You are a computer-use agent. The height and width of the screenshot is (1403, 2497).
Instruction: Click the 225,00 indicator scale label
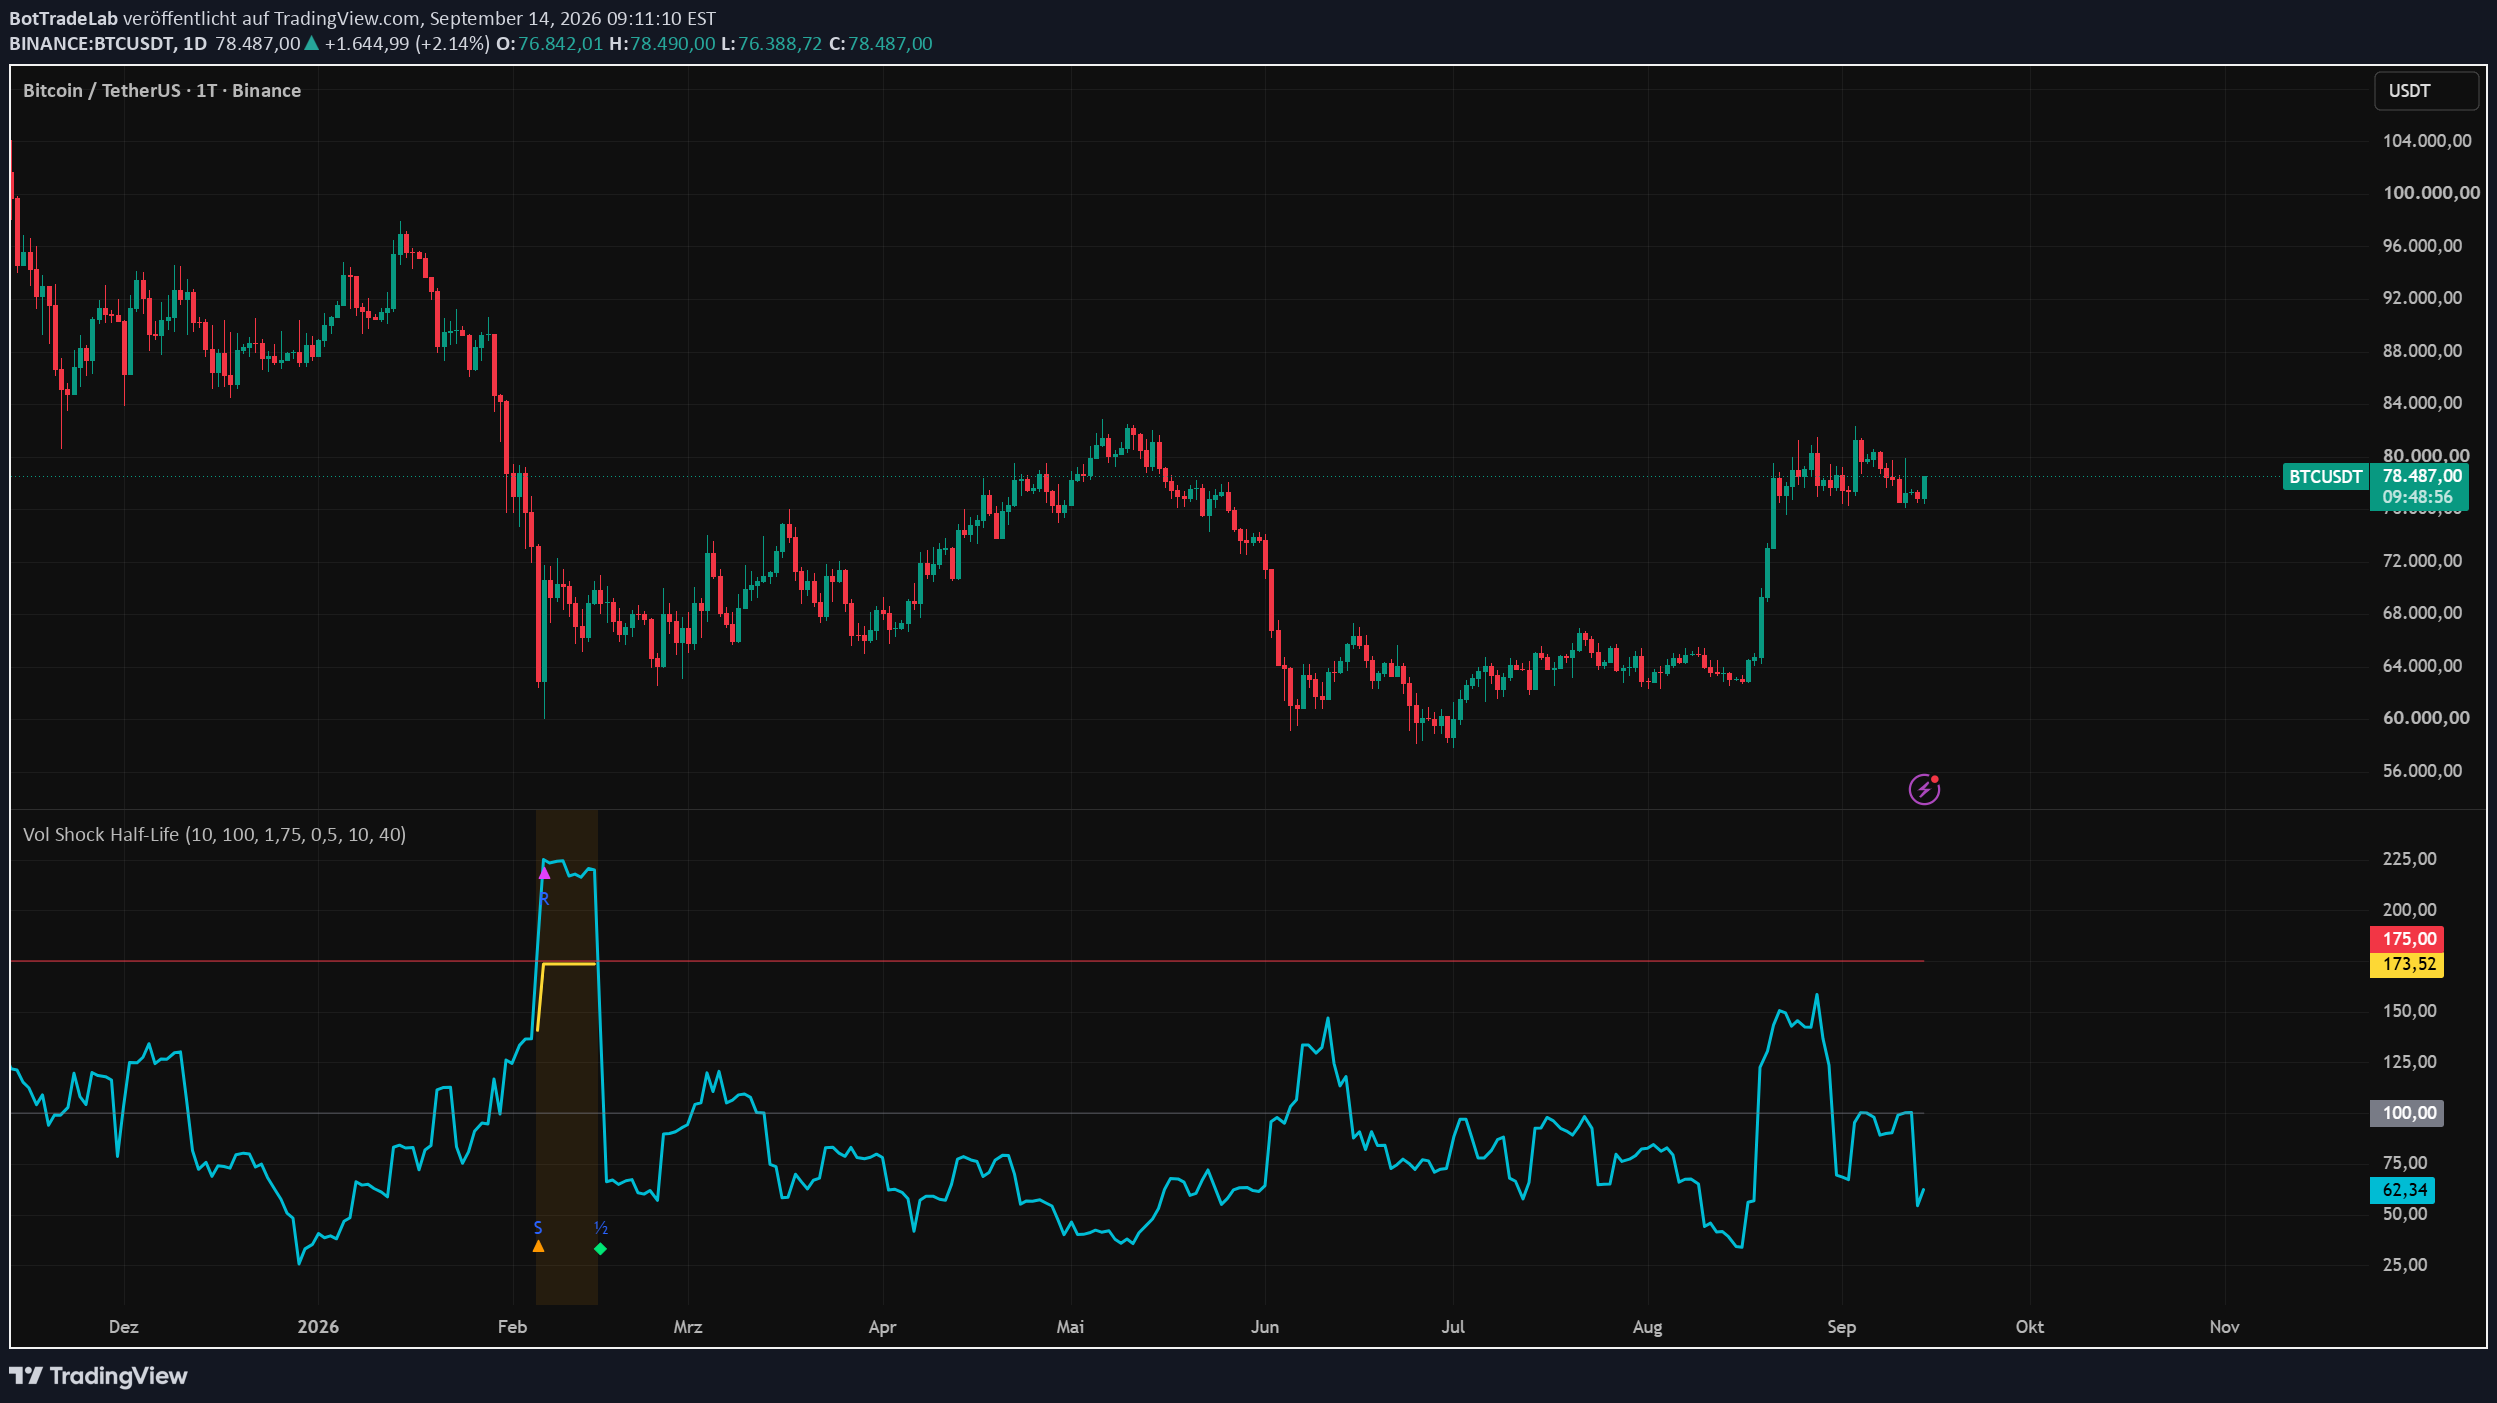pyautogui.click(x=2409, y=858)
